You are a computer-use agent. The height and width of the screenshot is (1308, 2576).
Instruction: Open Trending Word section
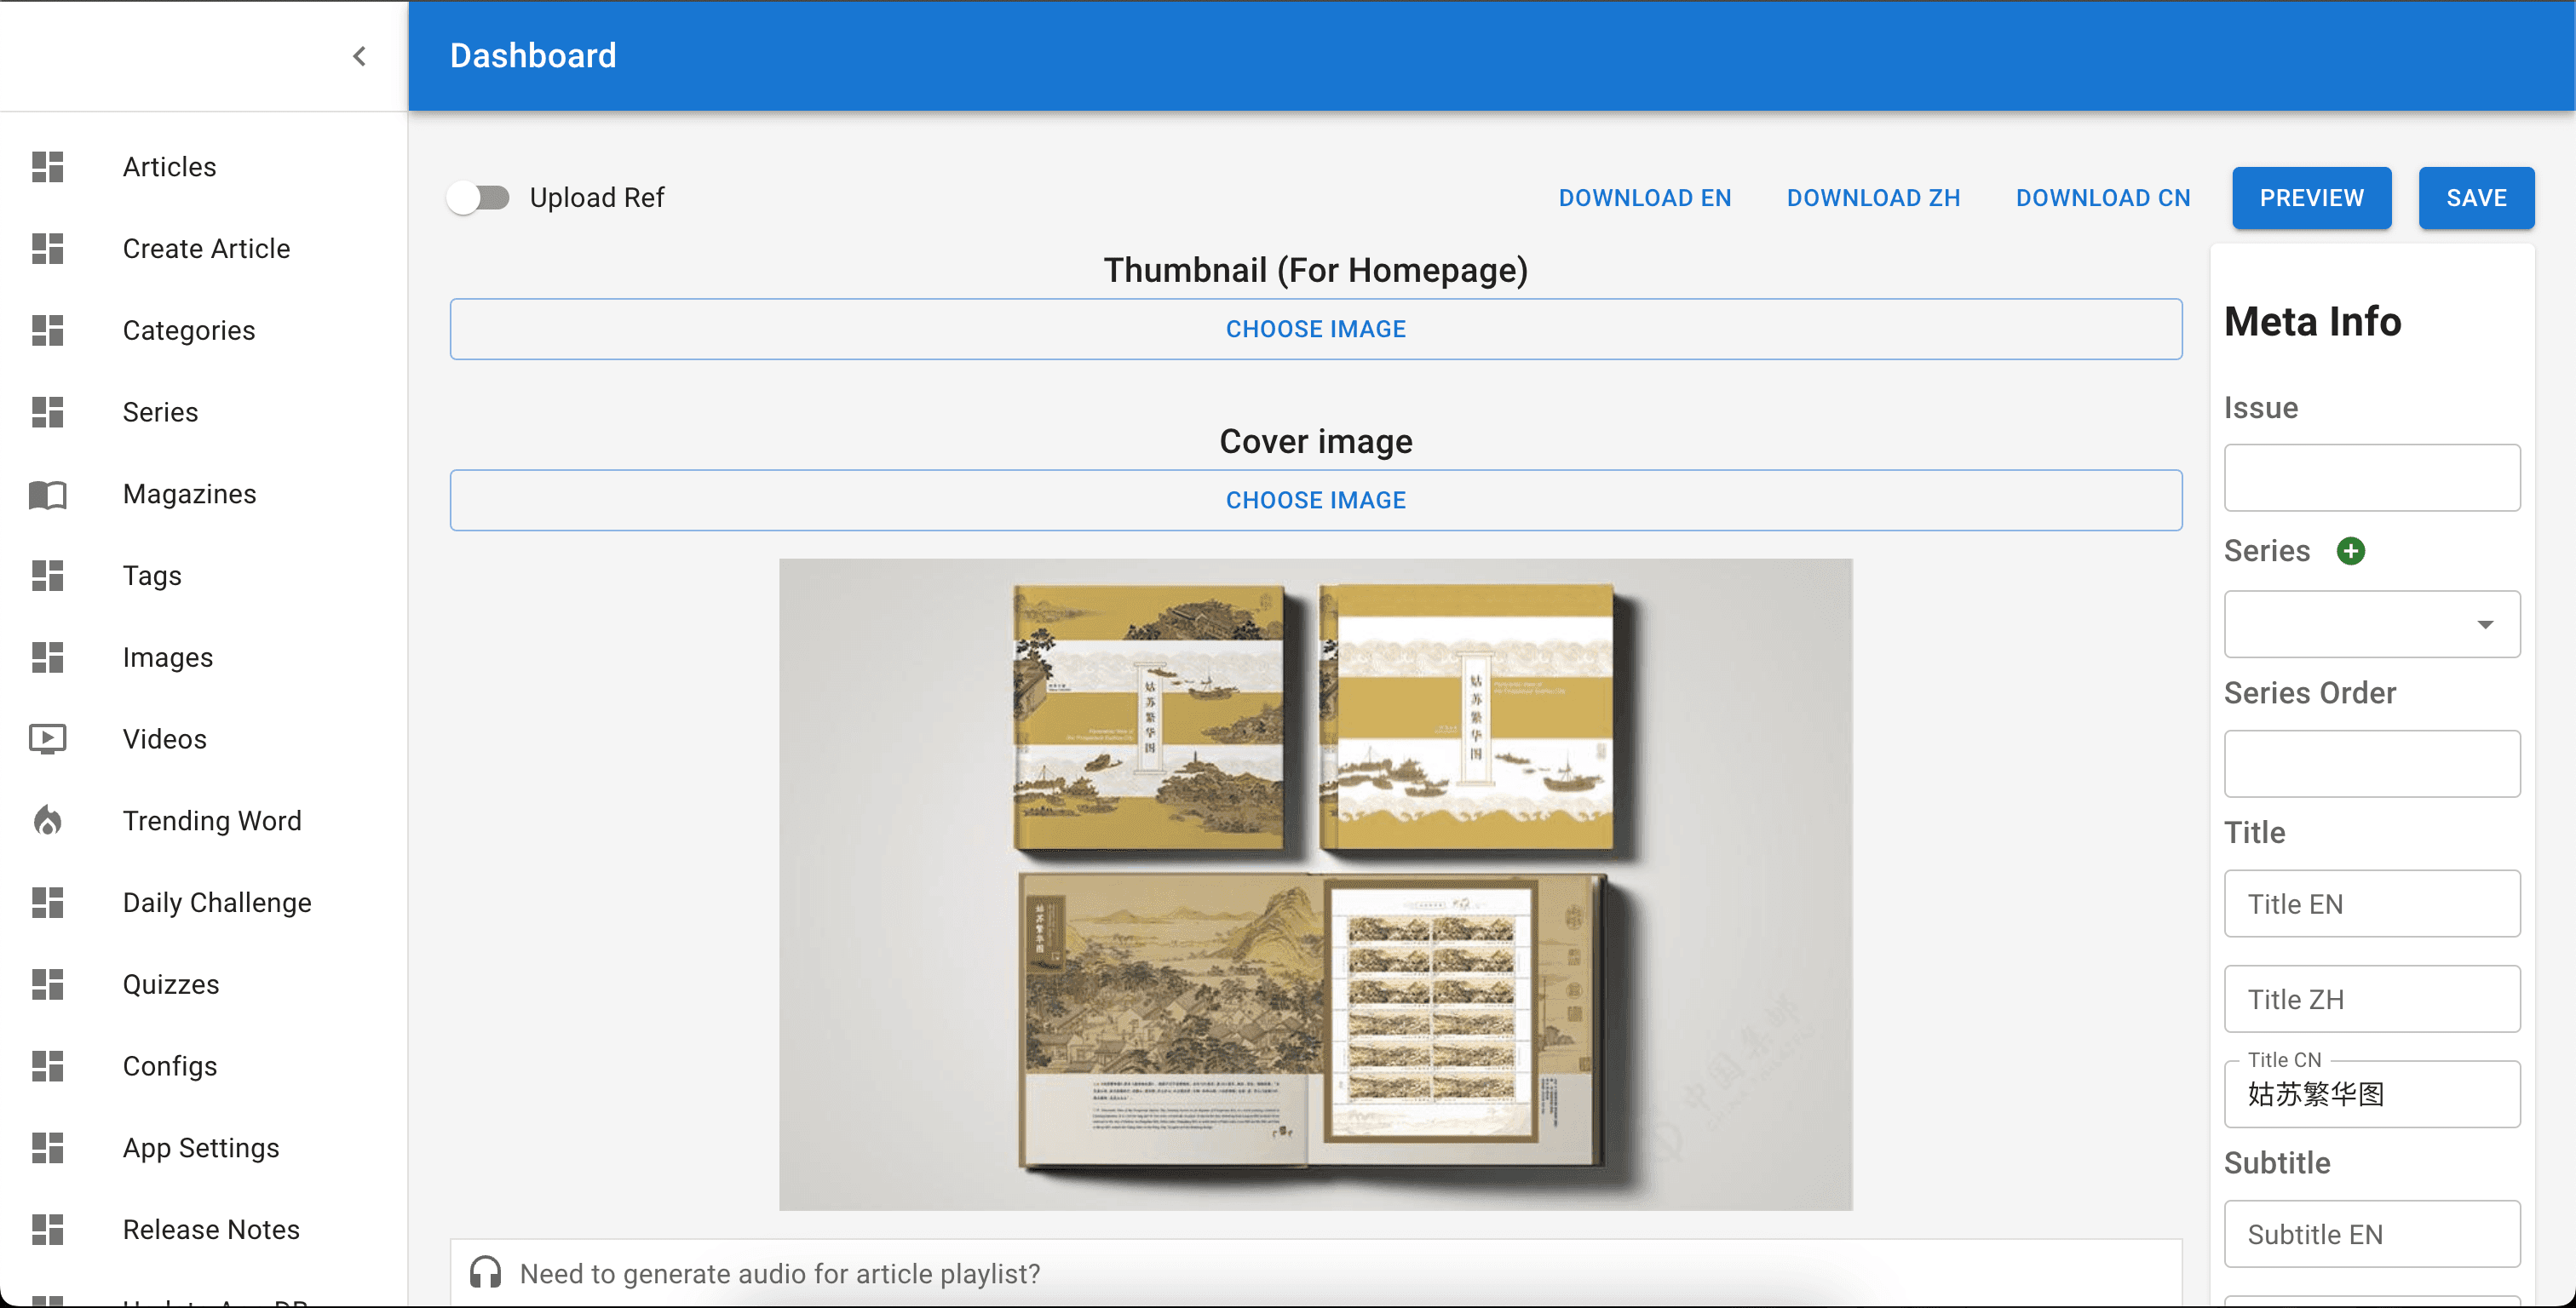pyautogui.click(x=204, y=821)
